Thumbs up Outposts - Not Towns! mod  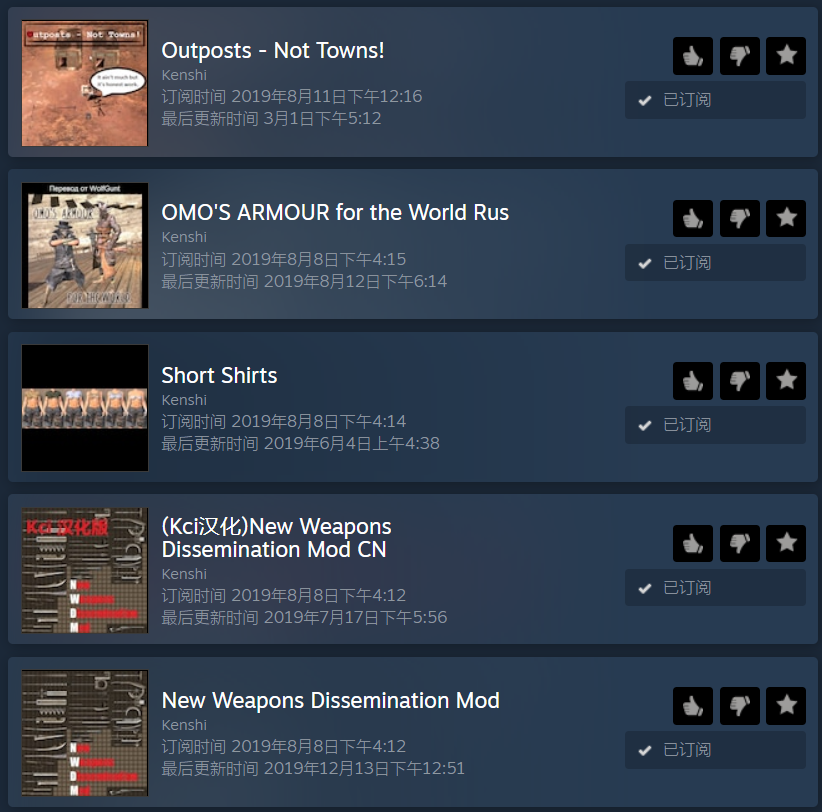click(x=693, y=56)
